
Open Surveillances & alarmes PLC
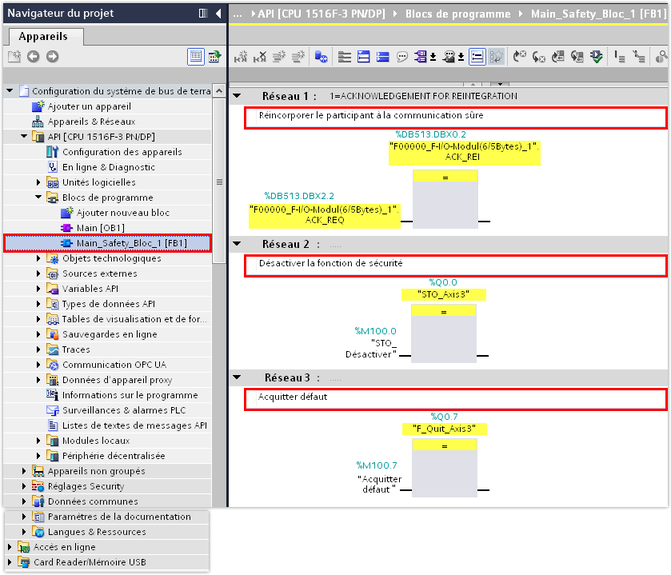pos(123,410)
